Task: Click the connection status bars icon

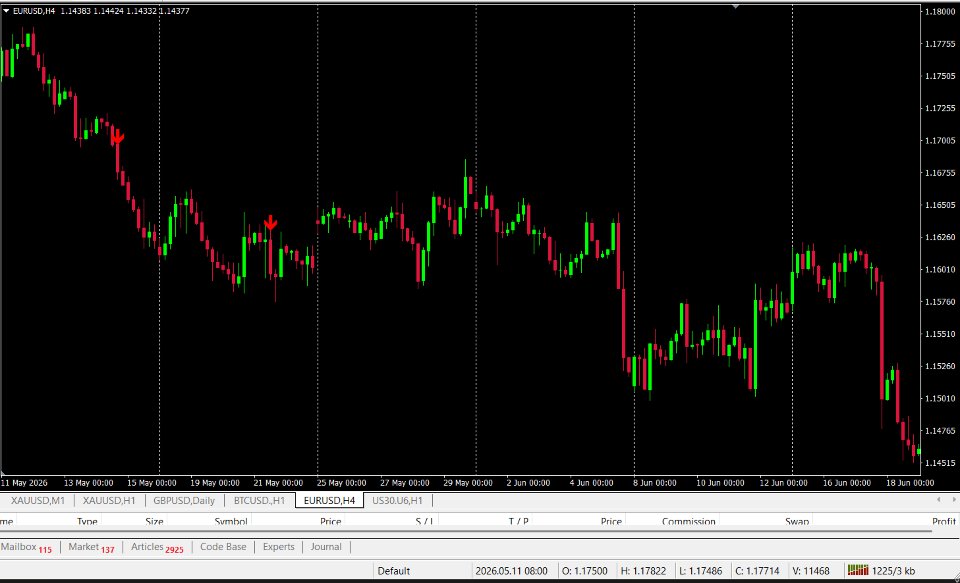Action: (x=858, y=571)
